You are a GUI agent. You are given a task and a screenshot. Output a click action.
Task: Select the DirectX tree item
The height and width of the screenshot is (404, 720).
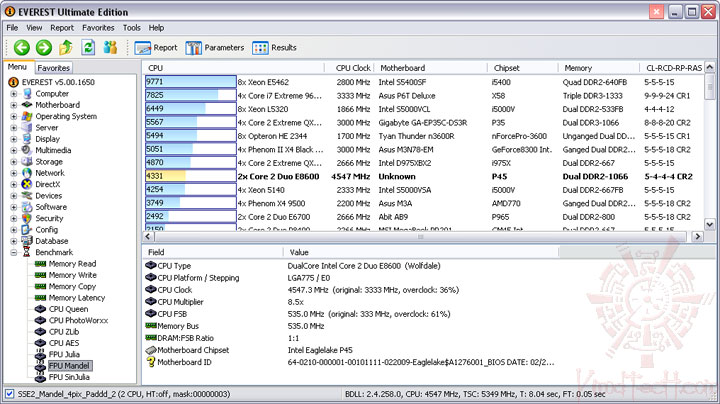coord(48,184)
